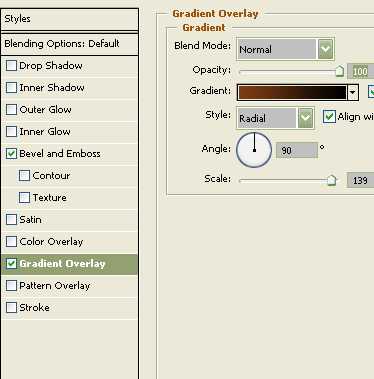The image size is (374, 379).
Task: Enable the Pattern Overlay checkbox
Action: pyautogui.click(x=11, y=286)
